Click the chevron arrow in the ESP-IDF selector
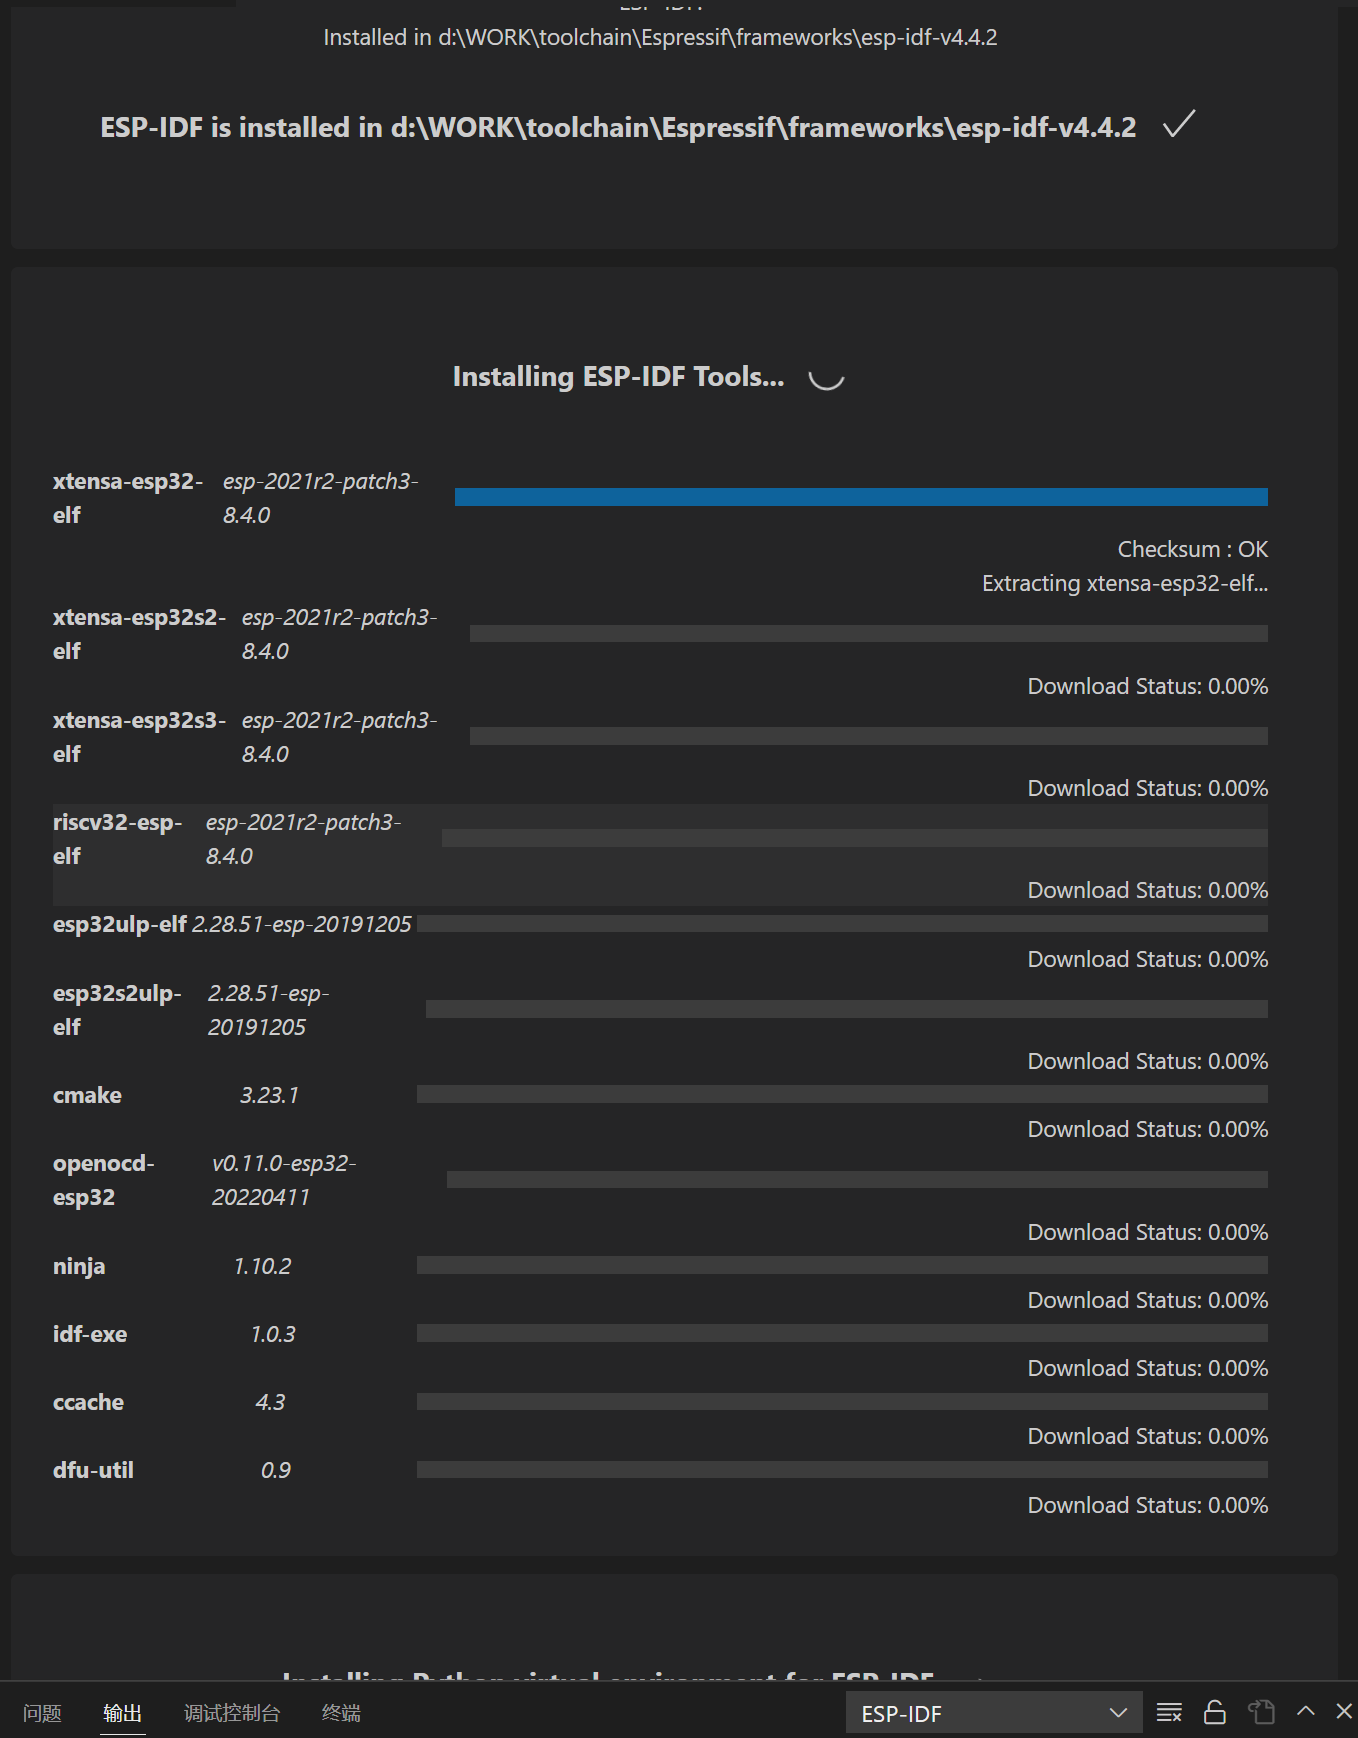Image resolution: width=1358 pixels, height=1738 pixels. point(1117,1712)
